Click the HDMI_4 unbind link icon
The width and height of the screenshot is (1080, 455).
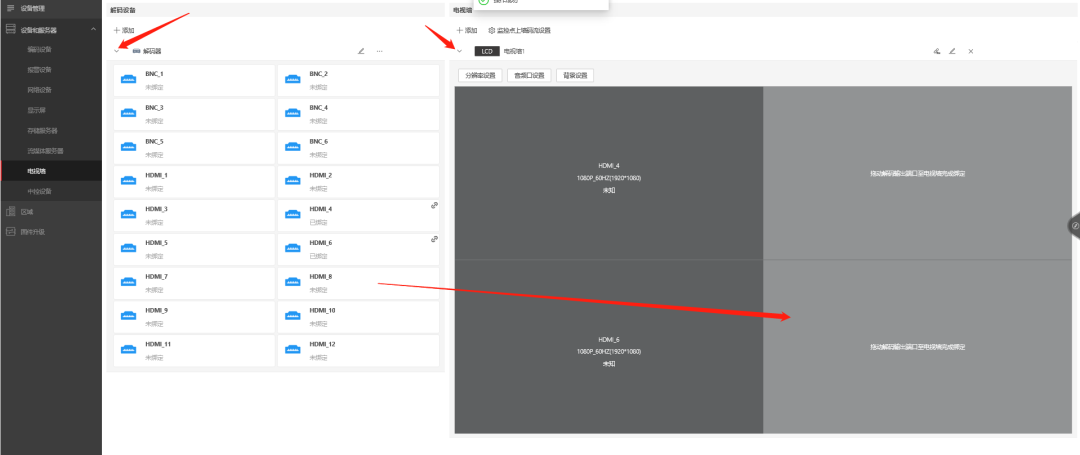click(x=435, y=205)
